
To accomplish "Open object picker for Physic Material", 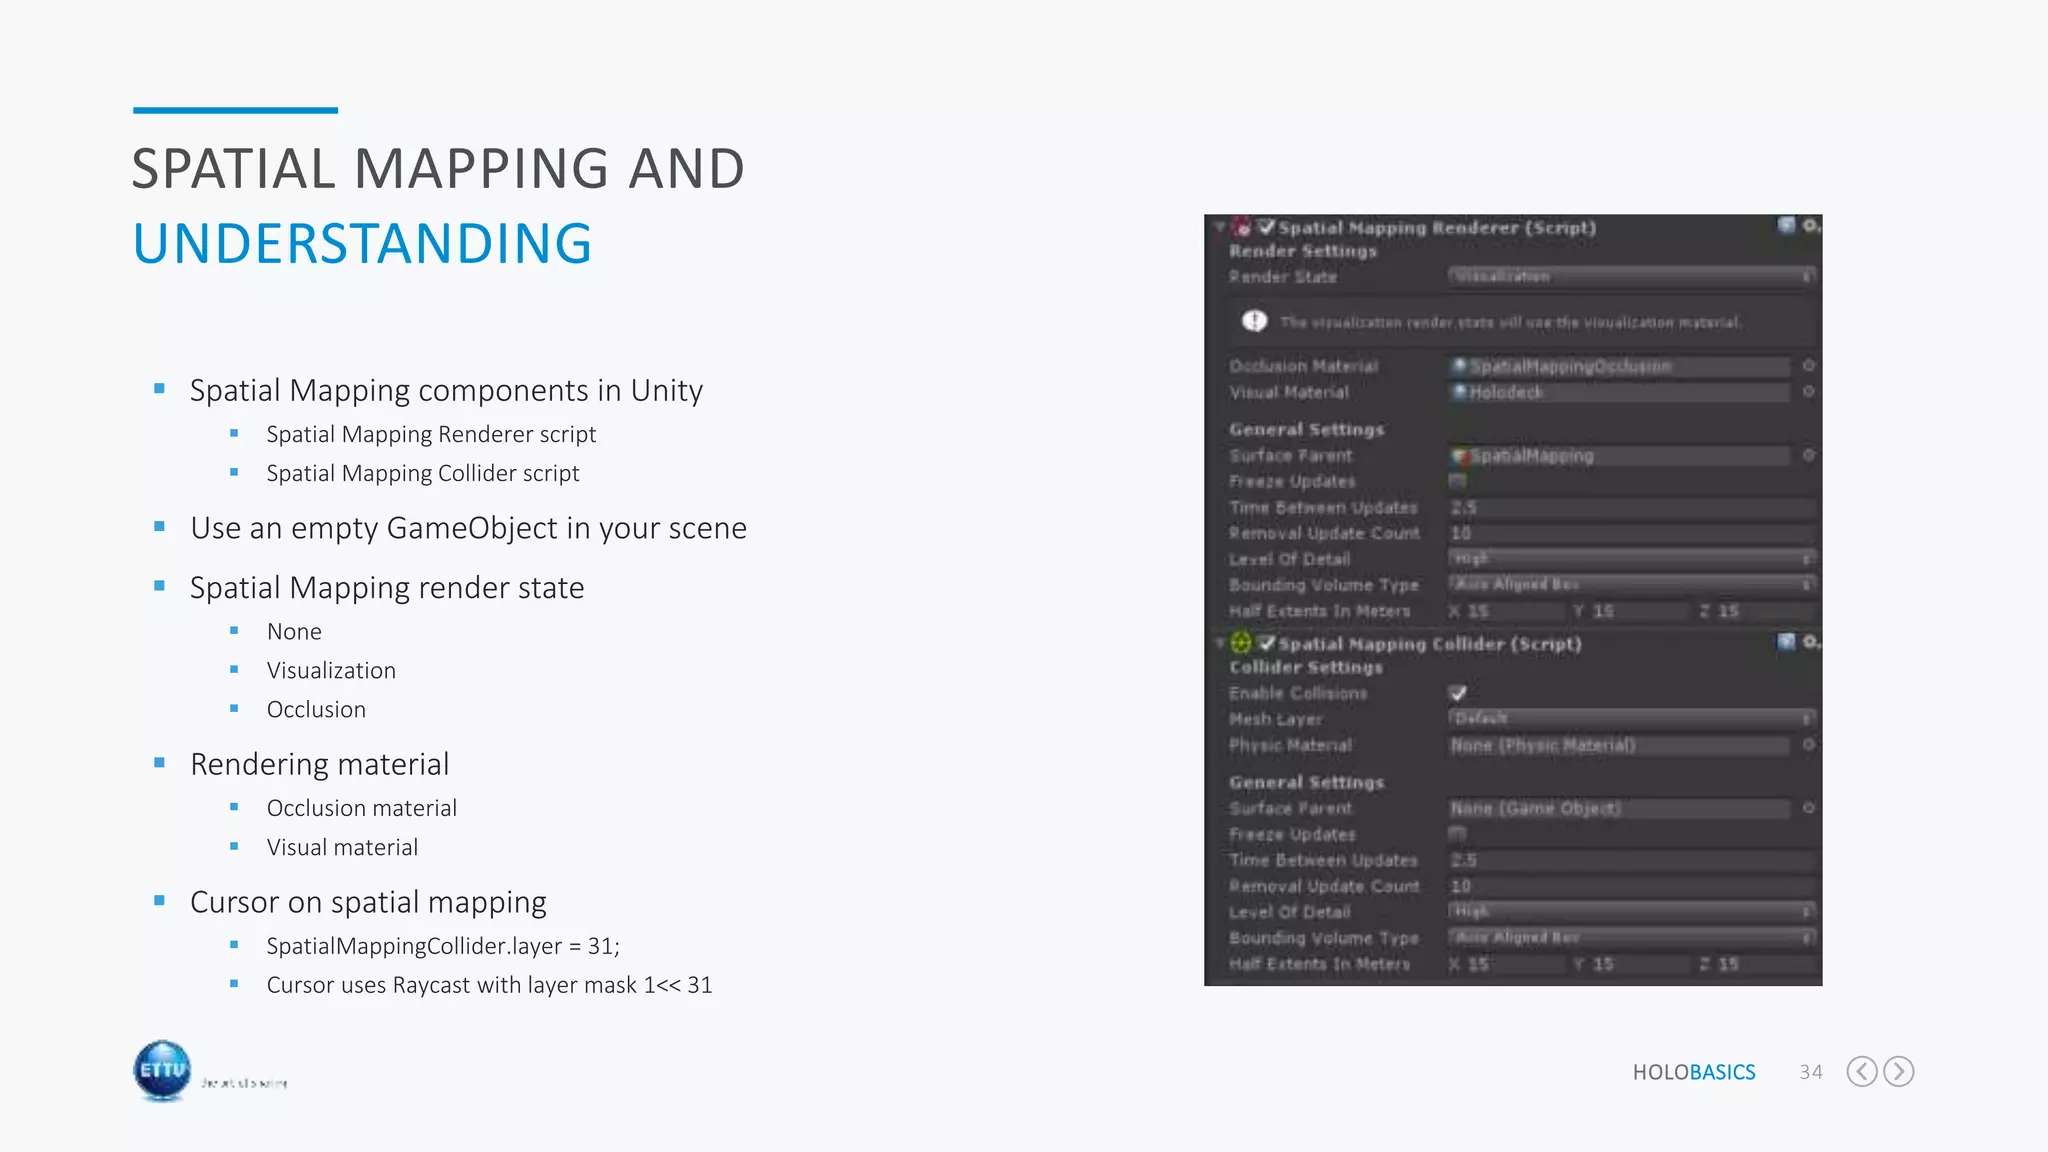I will point(1808,745).
